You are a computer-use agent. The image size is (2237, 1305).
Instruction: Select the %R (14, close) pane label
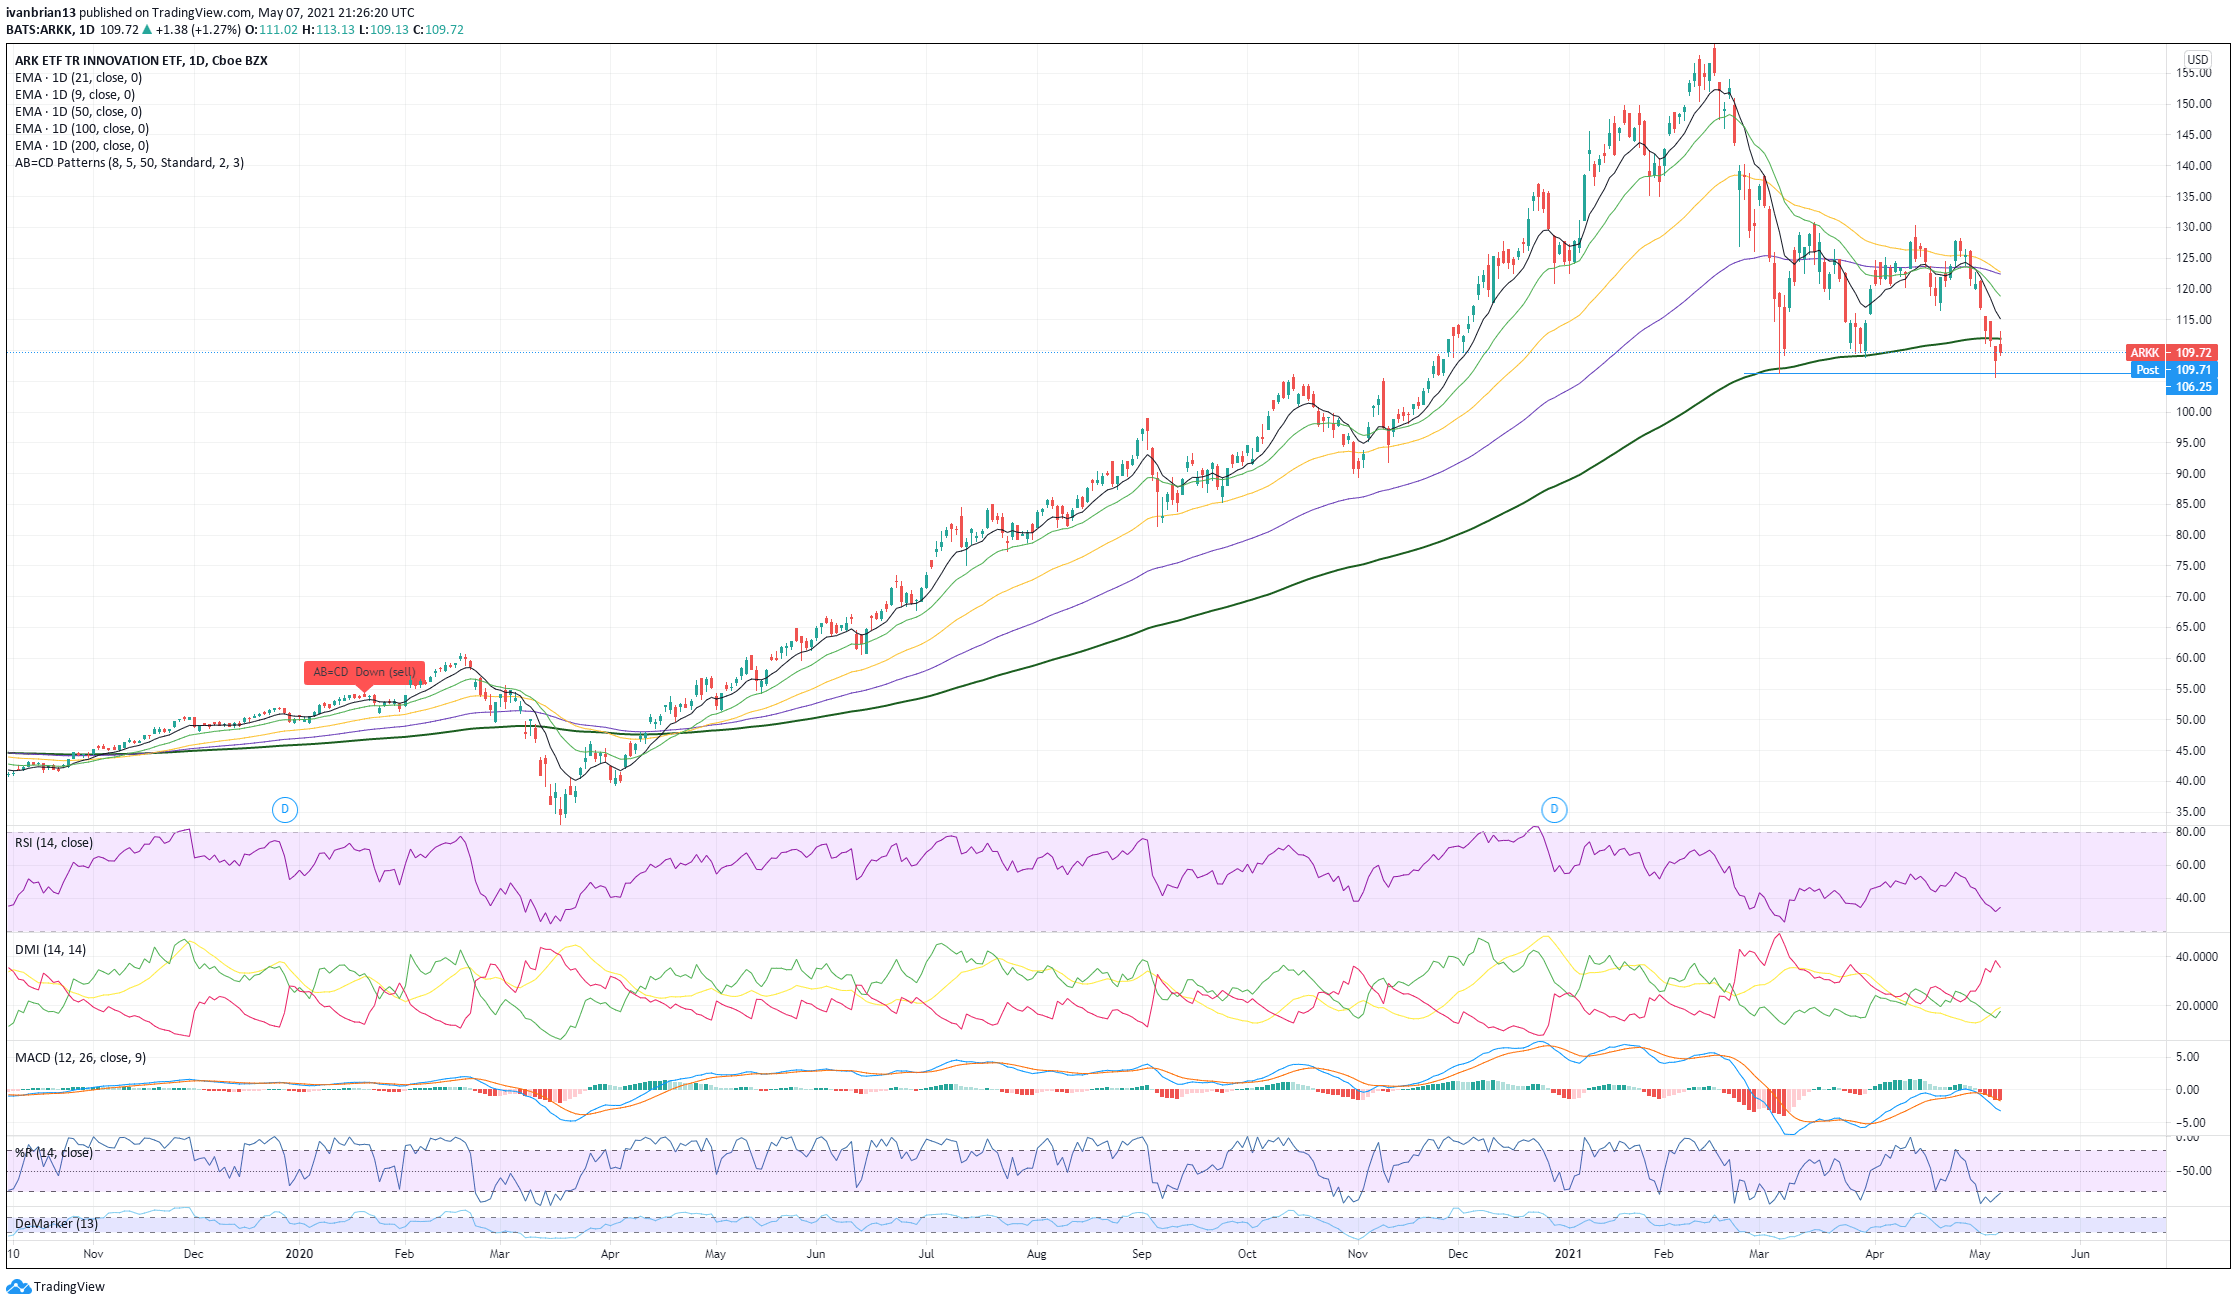[53, 1152]
